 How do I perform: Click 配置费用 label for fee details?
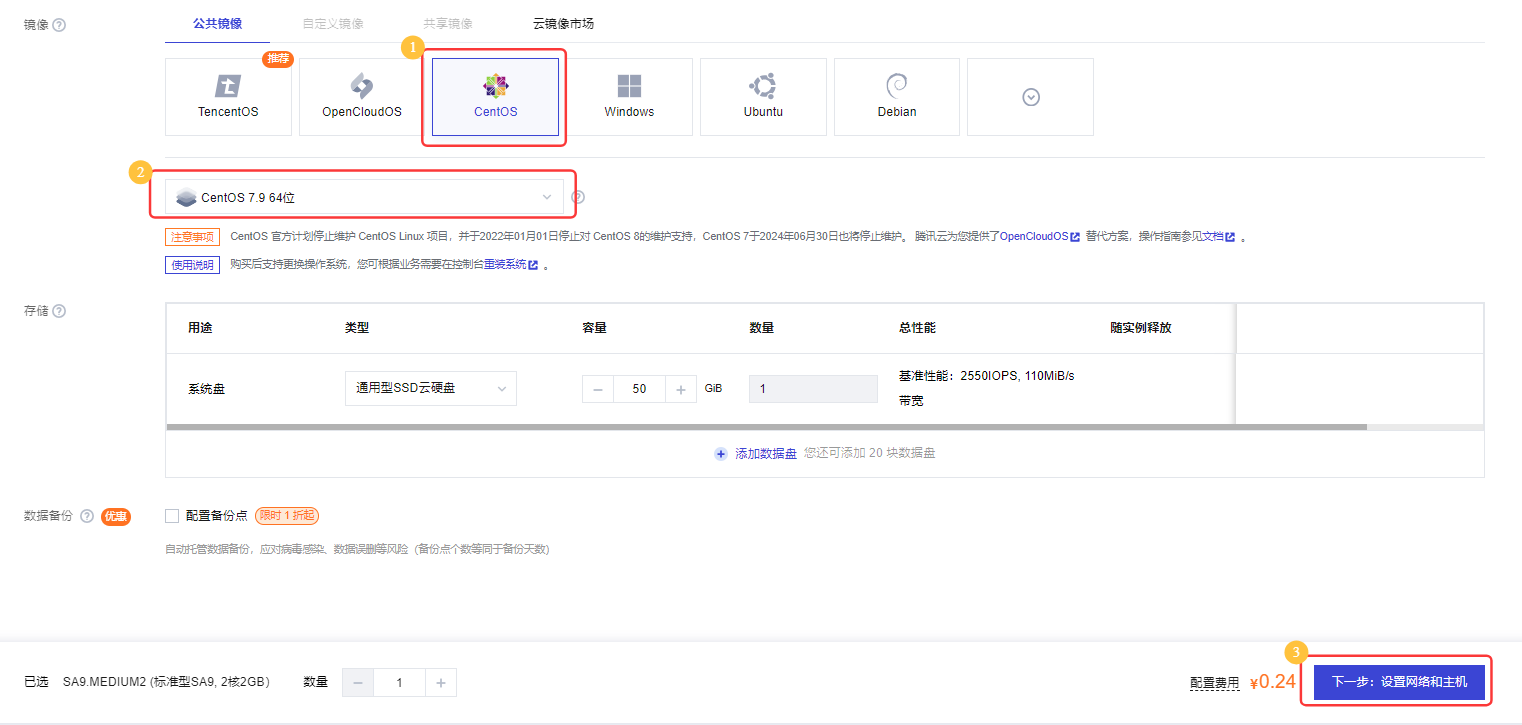[1214, 683]
